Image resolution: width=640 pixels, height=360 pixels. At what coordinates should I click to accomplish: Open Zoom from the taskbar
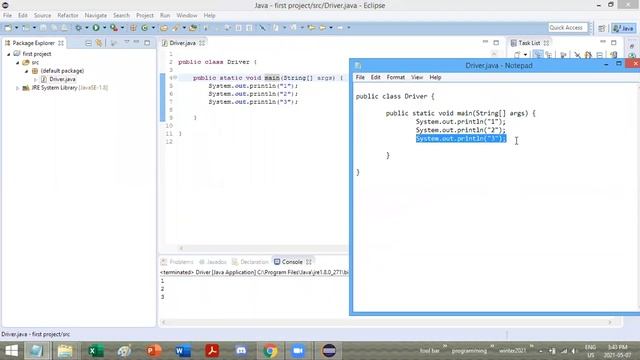tap(298, 351)
